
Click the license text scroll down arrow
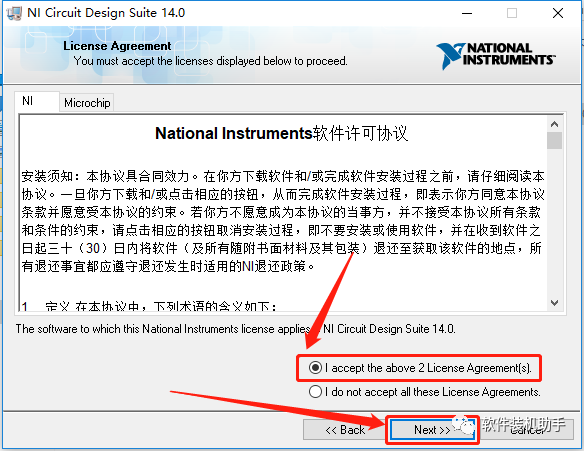pos(555,303)
